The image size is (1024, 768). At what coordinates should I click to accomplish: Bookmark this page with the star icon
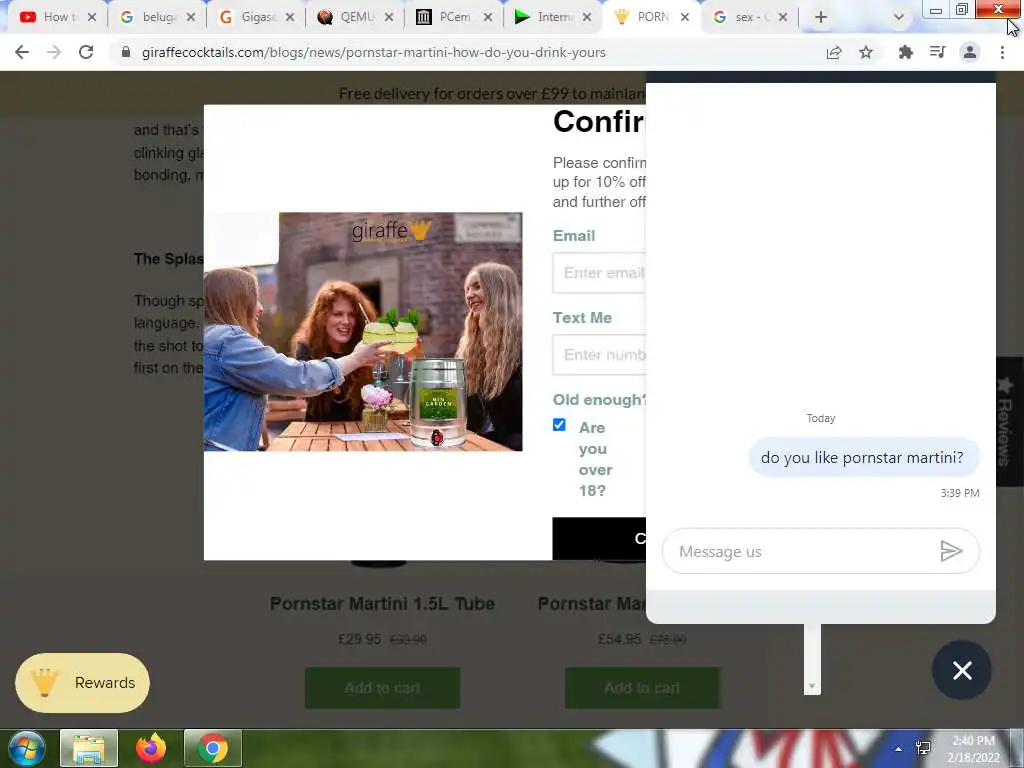(x=866, y=52)
